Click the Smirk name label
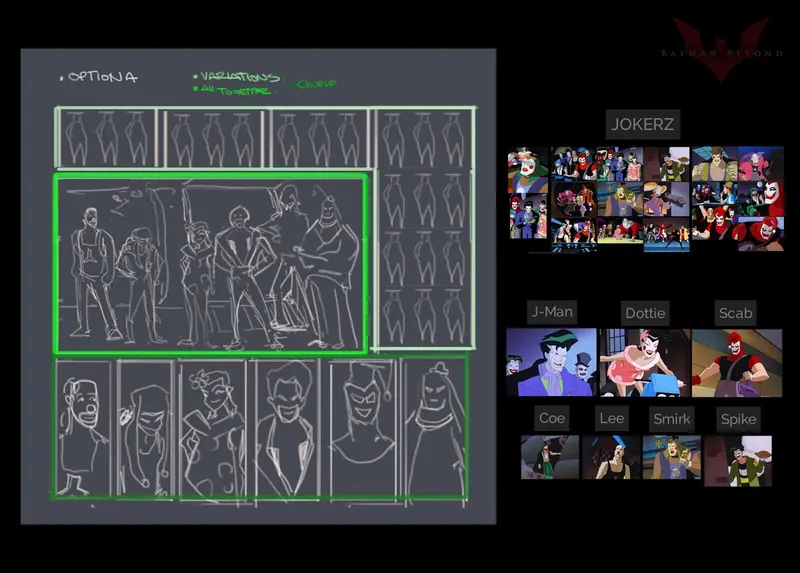 pyautogui.click(x=671, y=419)
